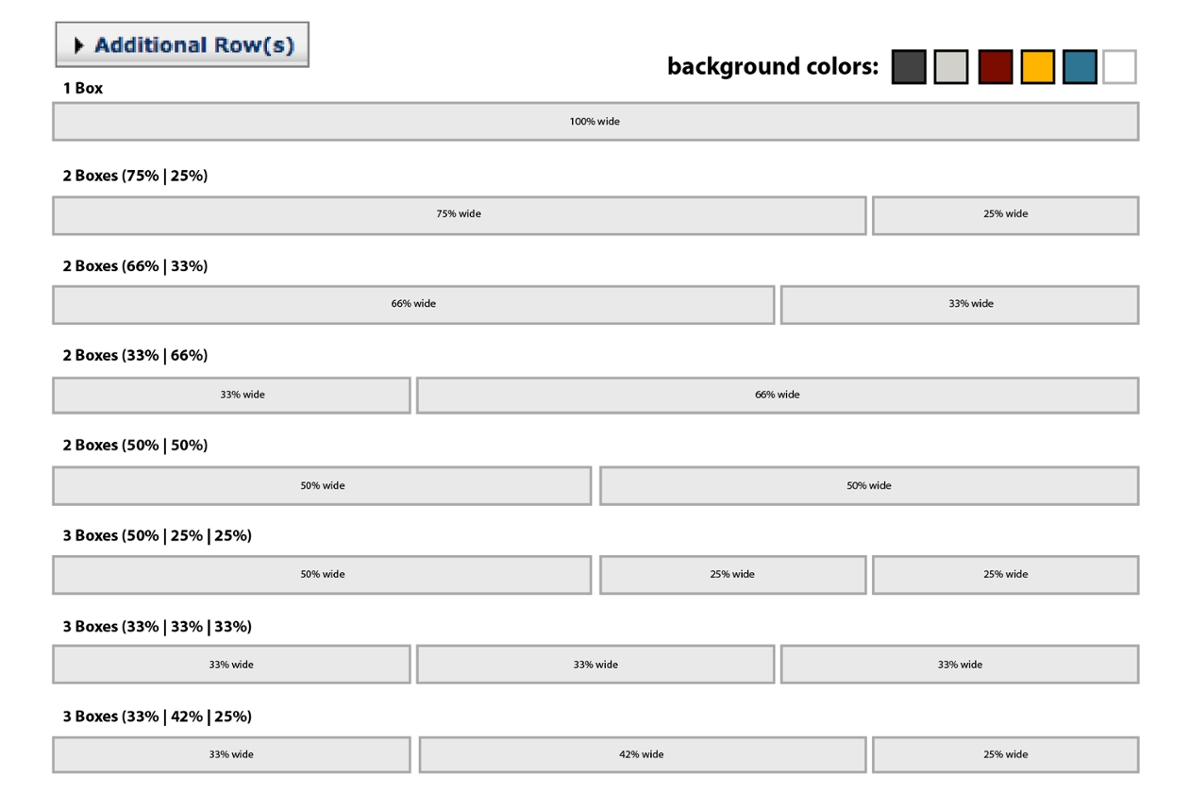Viewport: 1189px width, 793px height.
Task: Click the '1 Box' heading
Action: pyautogui.click(x=83, y=88)
